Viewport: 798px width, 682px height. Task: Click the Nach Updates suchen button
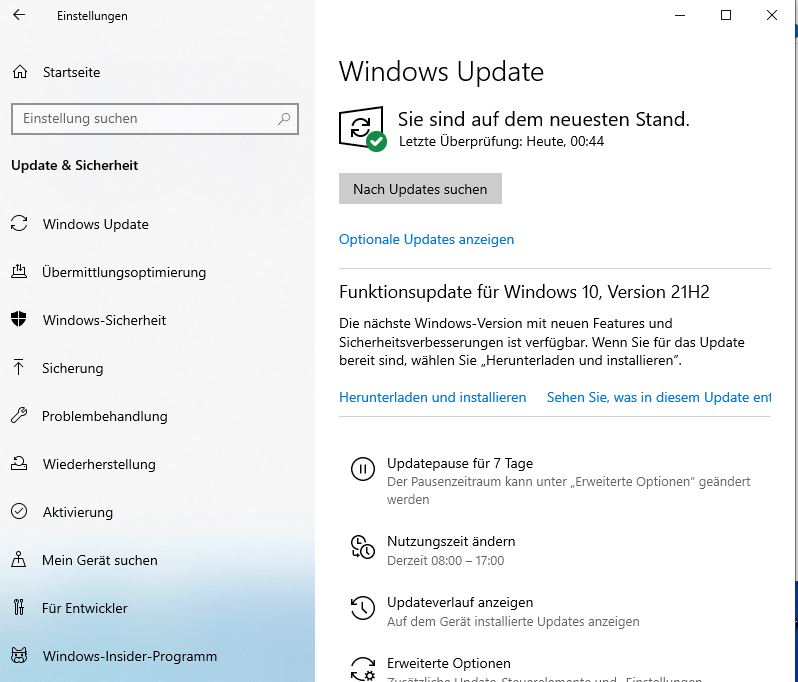coord(420,189)
